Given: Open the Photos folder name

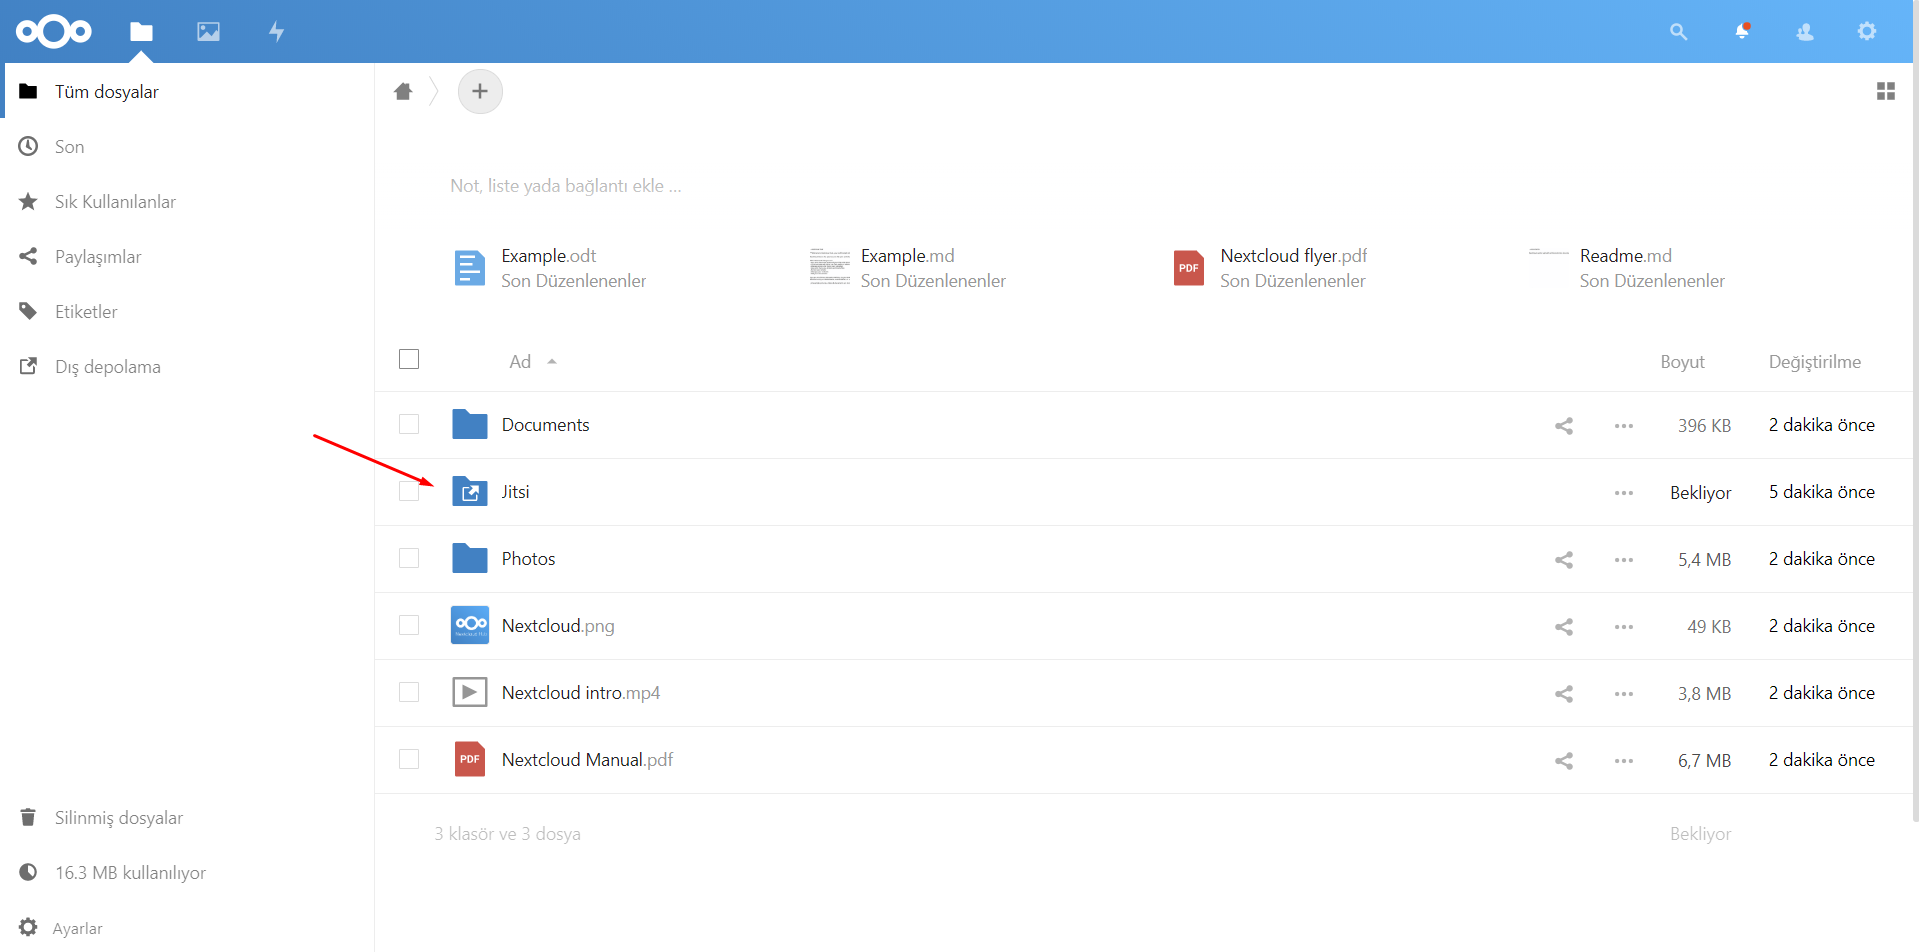Looking at the screenshot, I should (528, 559).
